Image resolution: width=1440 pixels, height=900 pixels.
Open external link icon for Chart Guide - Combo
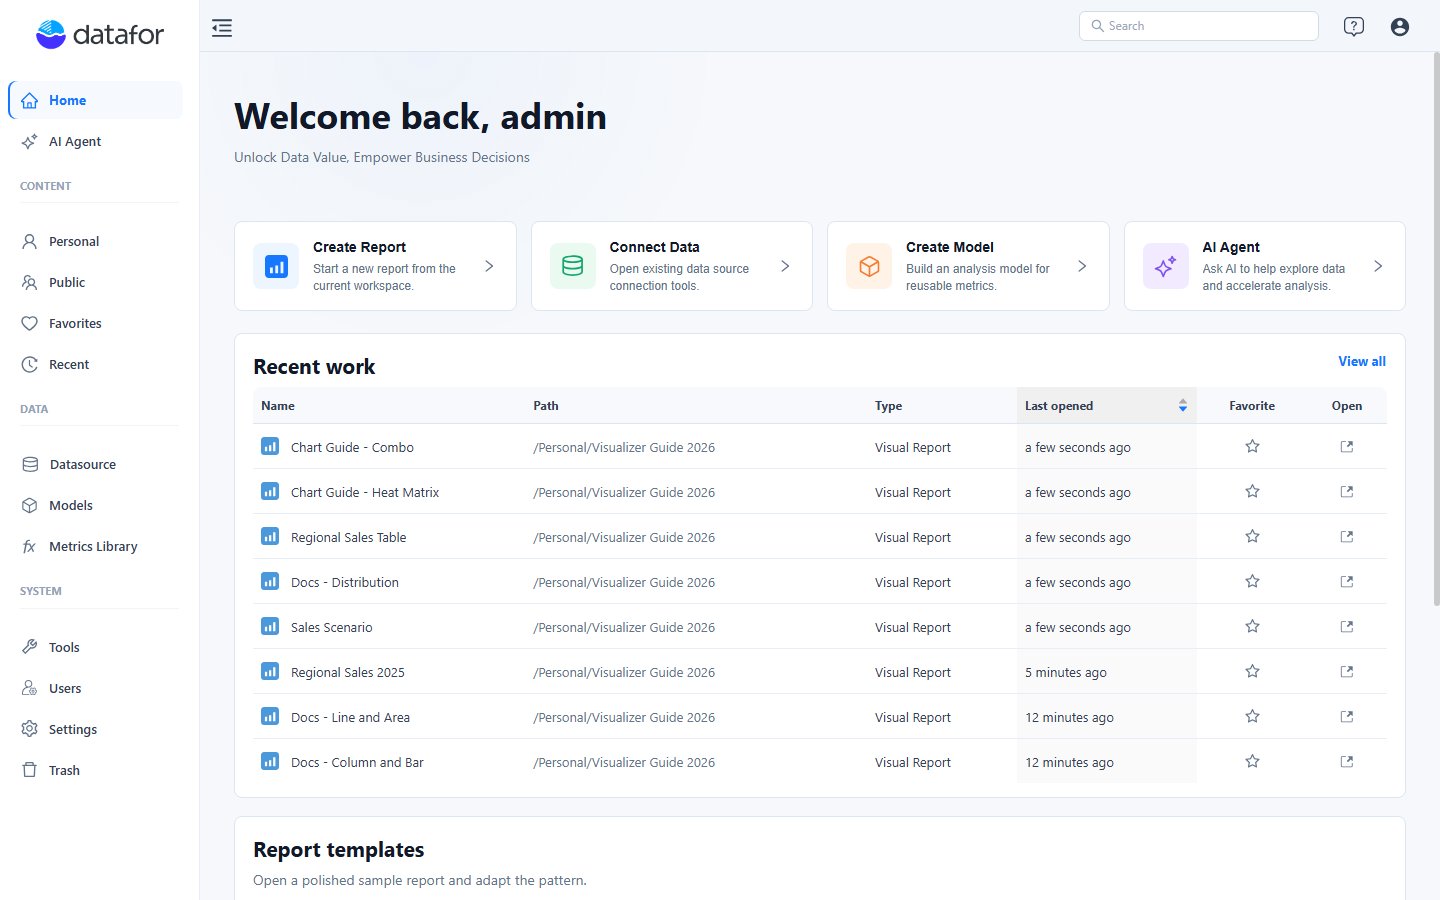pyautogui.click(x=1347, y=447)
